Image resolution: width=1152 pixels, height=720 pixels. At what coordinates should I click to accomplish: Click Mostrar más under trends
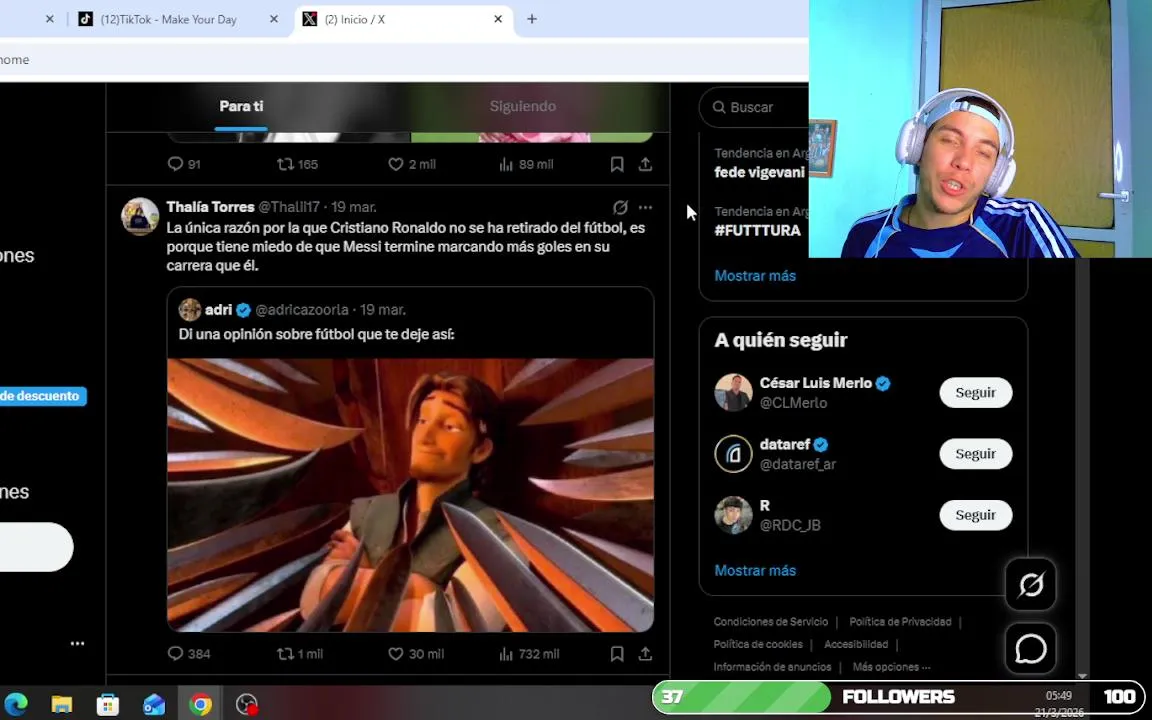[755, 276]
